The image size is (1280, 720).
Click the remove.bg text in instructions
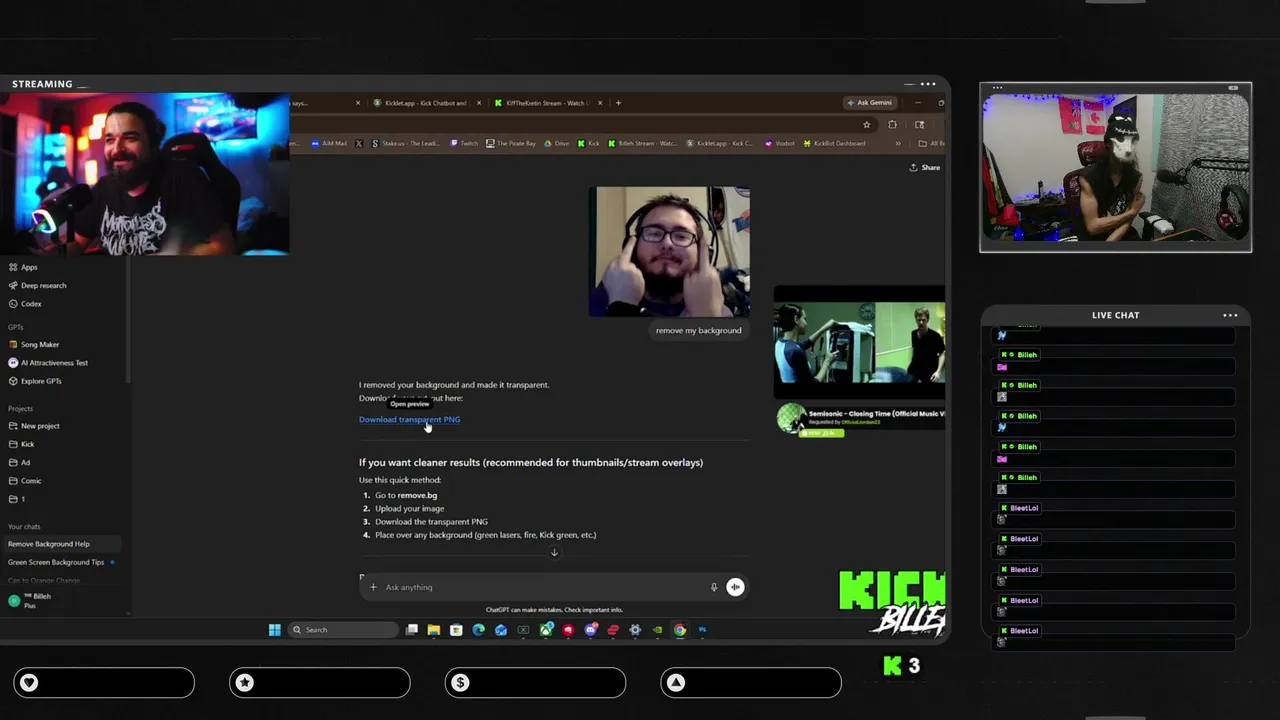pyautogui.click(x=417, y=495)
